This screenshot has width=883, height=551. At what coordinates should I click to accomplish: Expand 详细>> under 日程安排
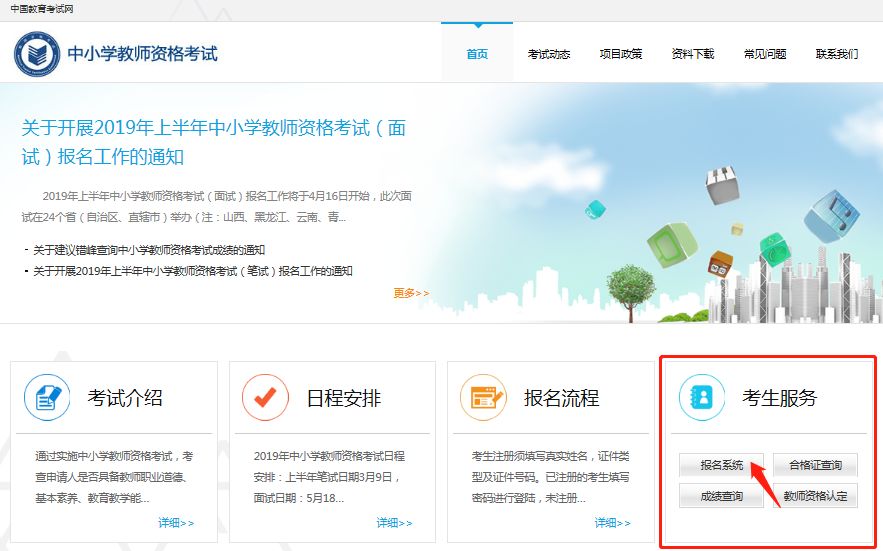(x=394, y=523)
